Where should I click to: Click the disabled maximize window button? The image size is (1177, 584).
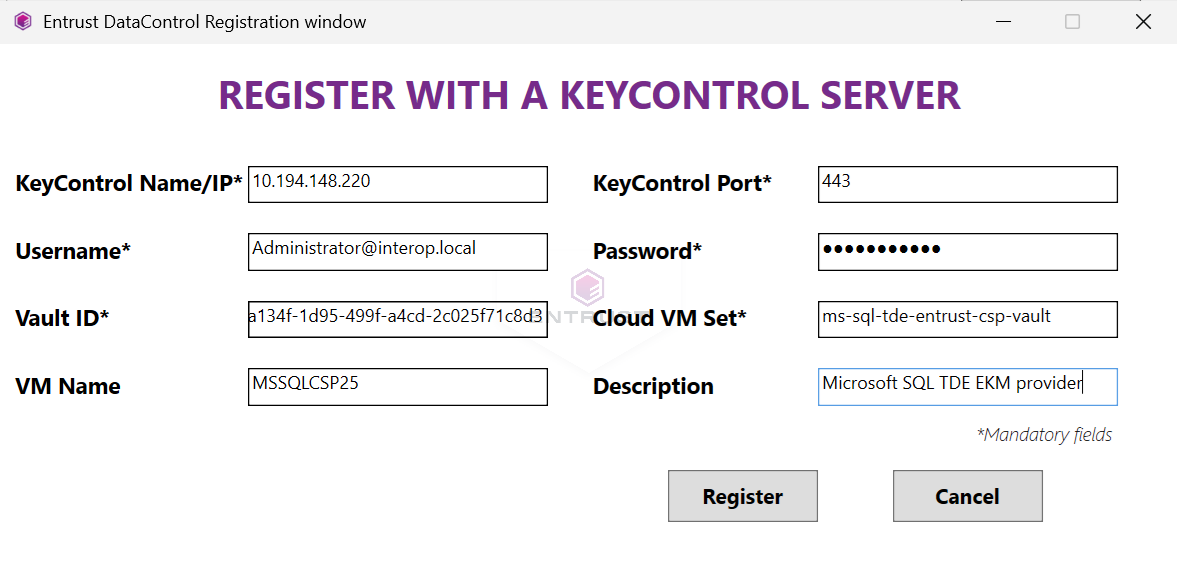[x=1072, y=21]
